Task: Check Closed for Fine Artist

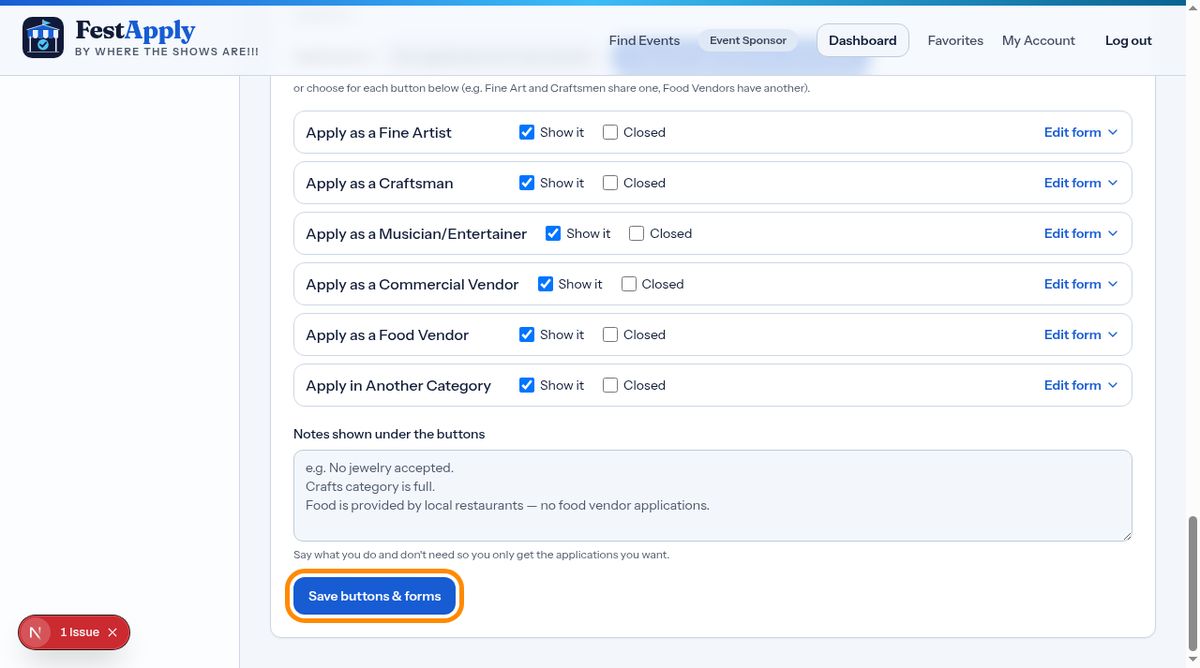Action: pyautogui.click(x=610, y=132)
